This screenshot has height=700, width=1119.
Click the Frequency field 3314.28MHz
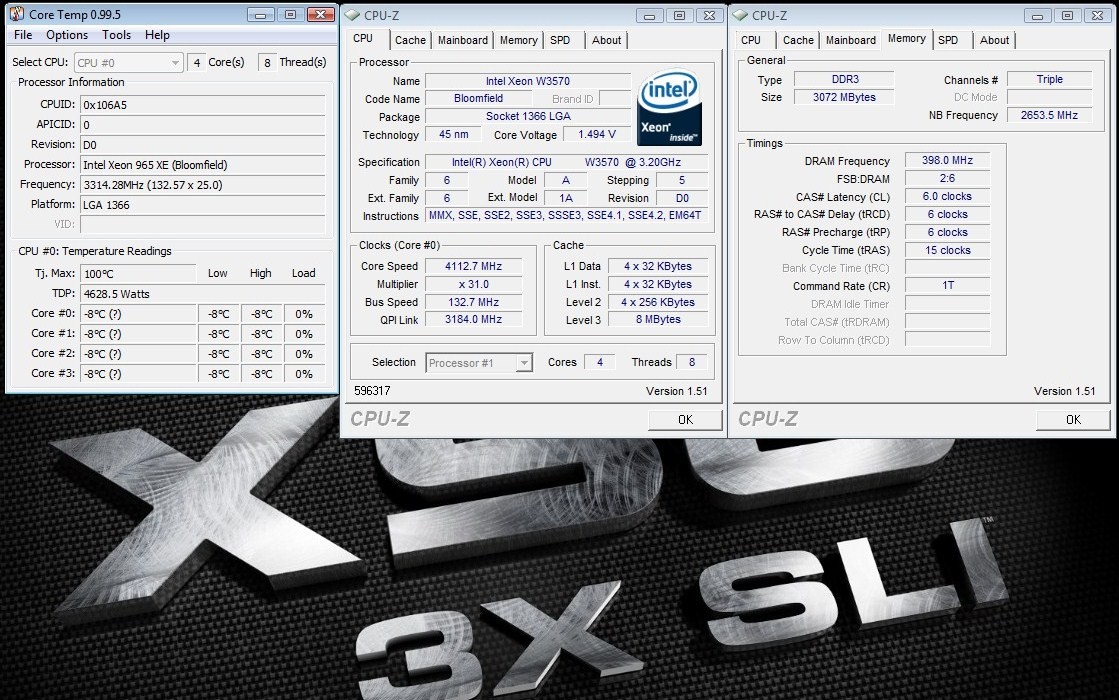(203, 185)
